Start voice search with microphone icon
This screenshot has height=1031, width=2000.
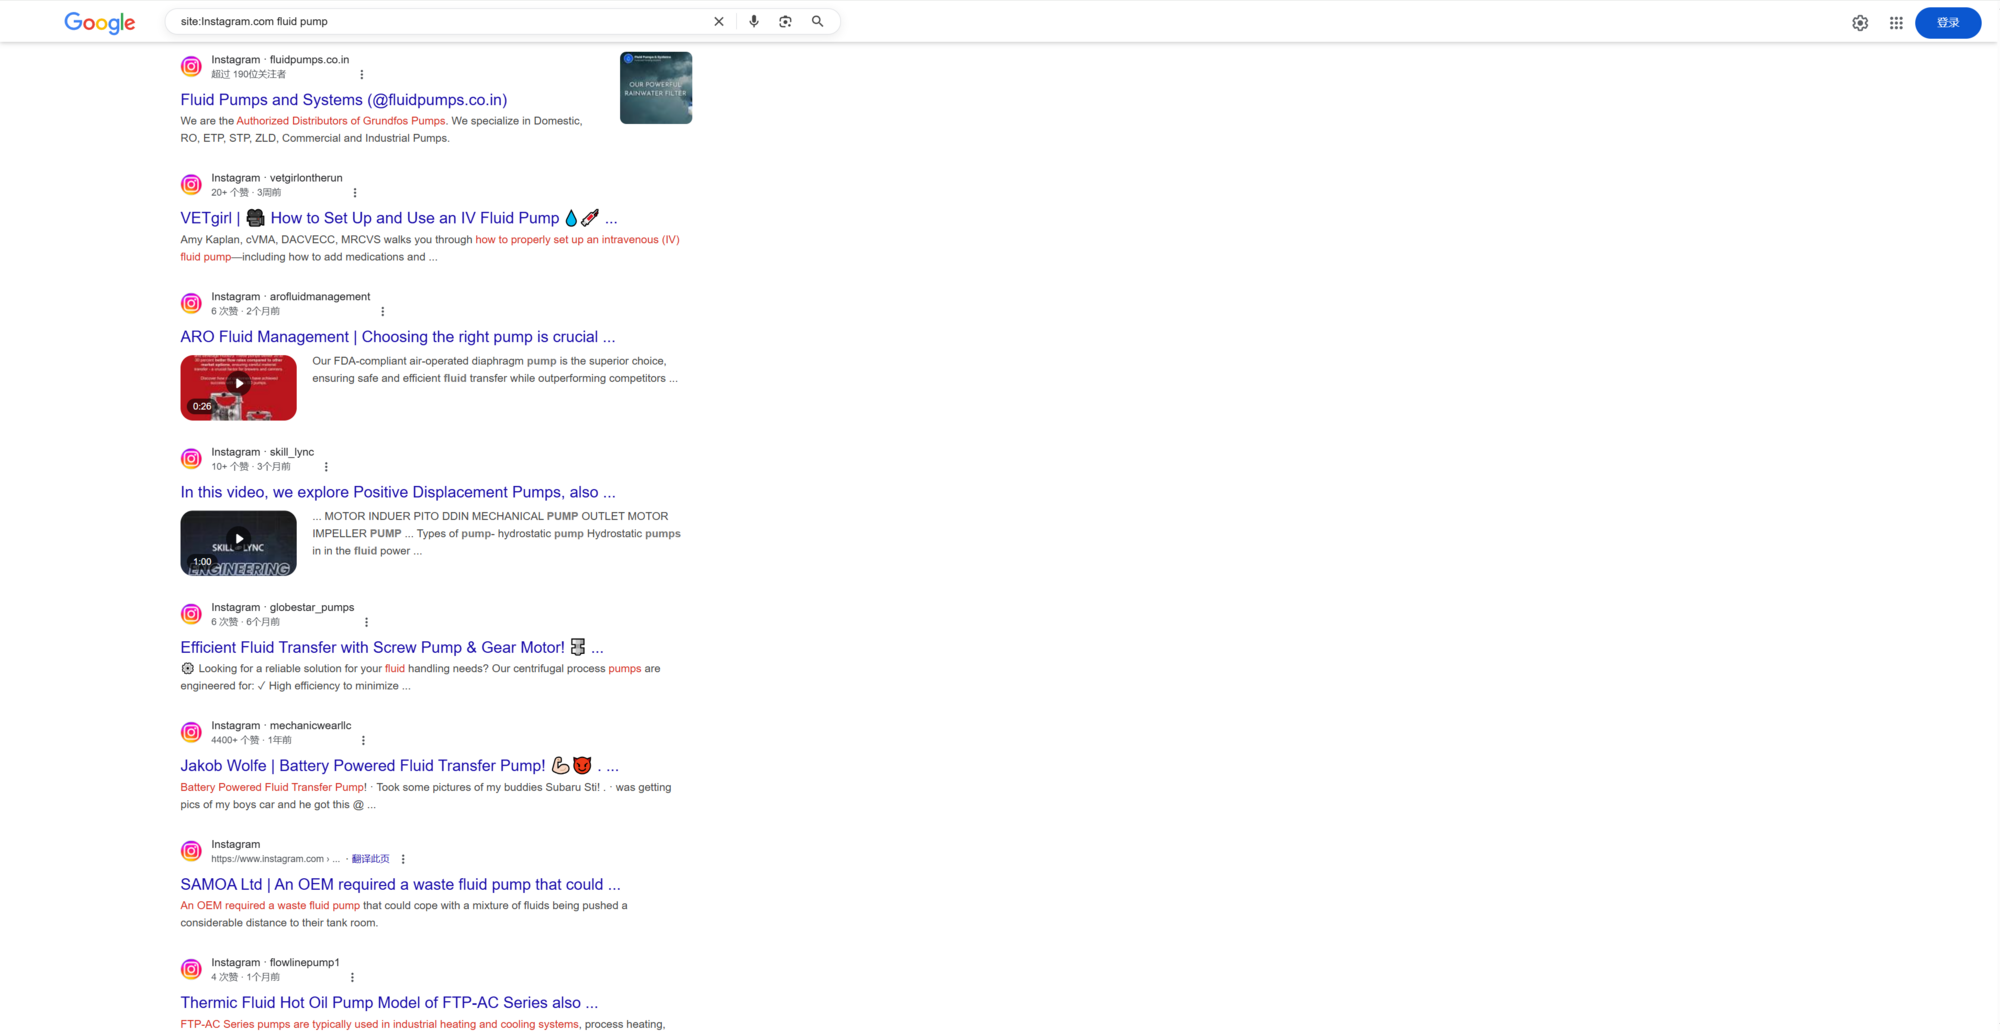pos(754,21)
